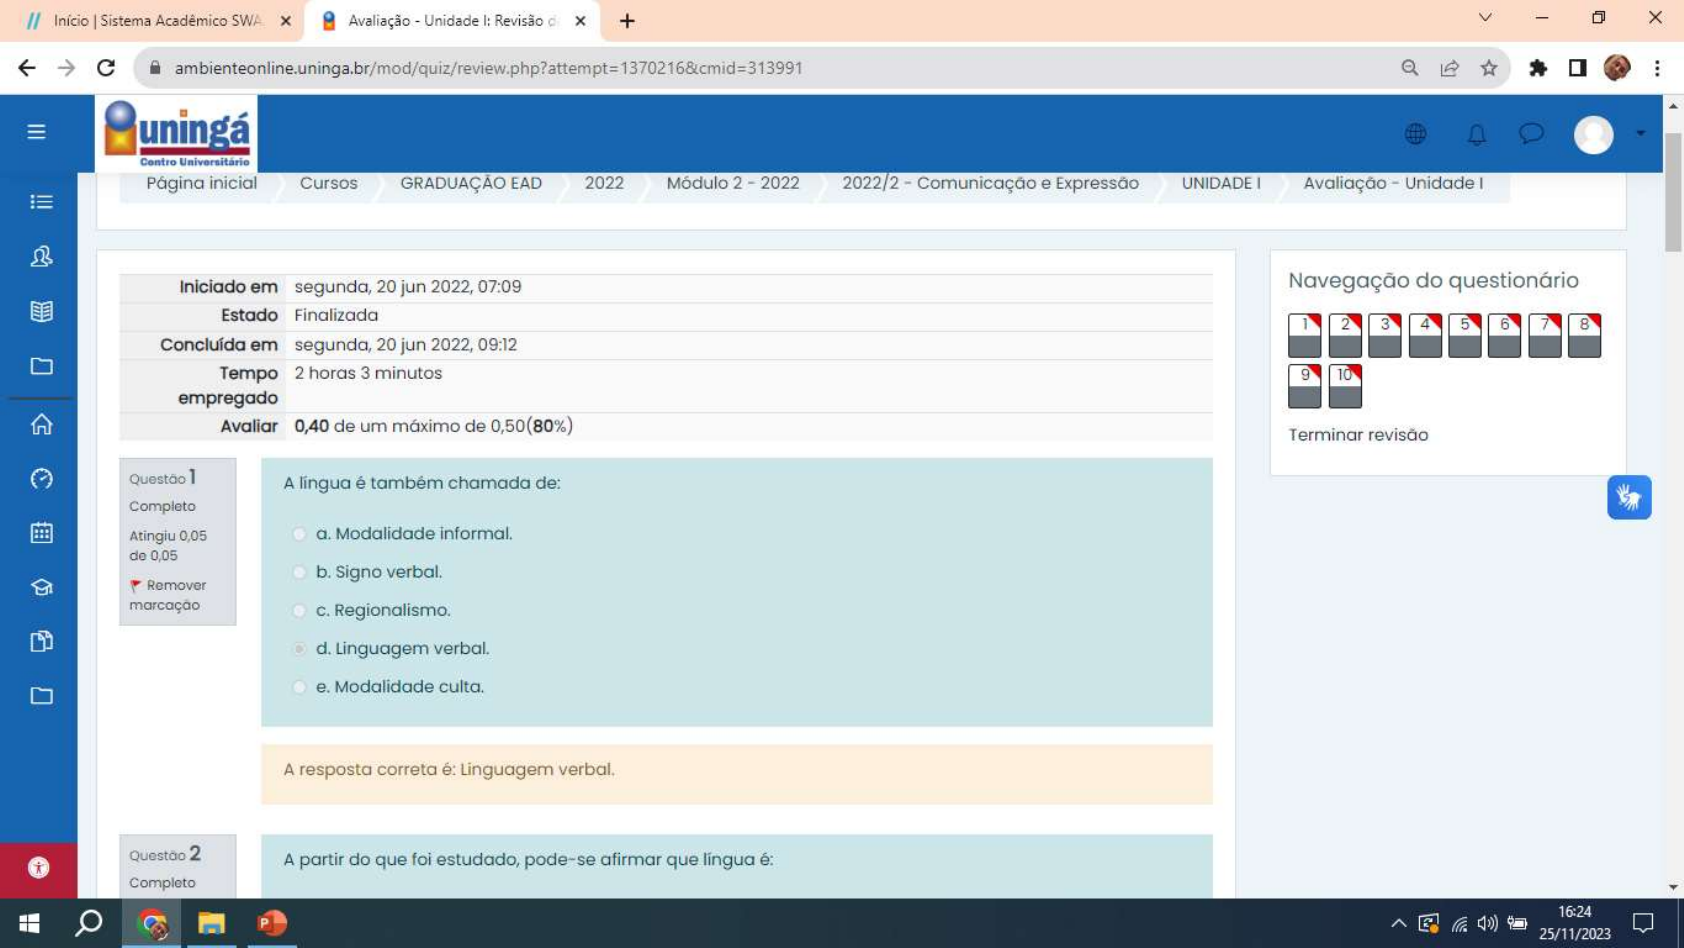
Task: Select option b. Signo verbal
Action: [299, 572]
